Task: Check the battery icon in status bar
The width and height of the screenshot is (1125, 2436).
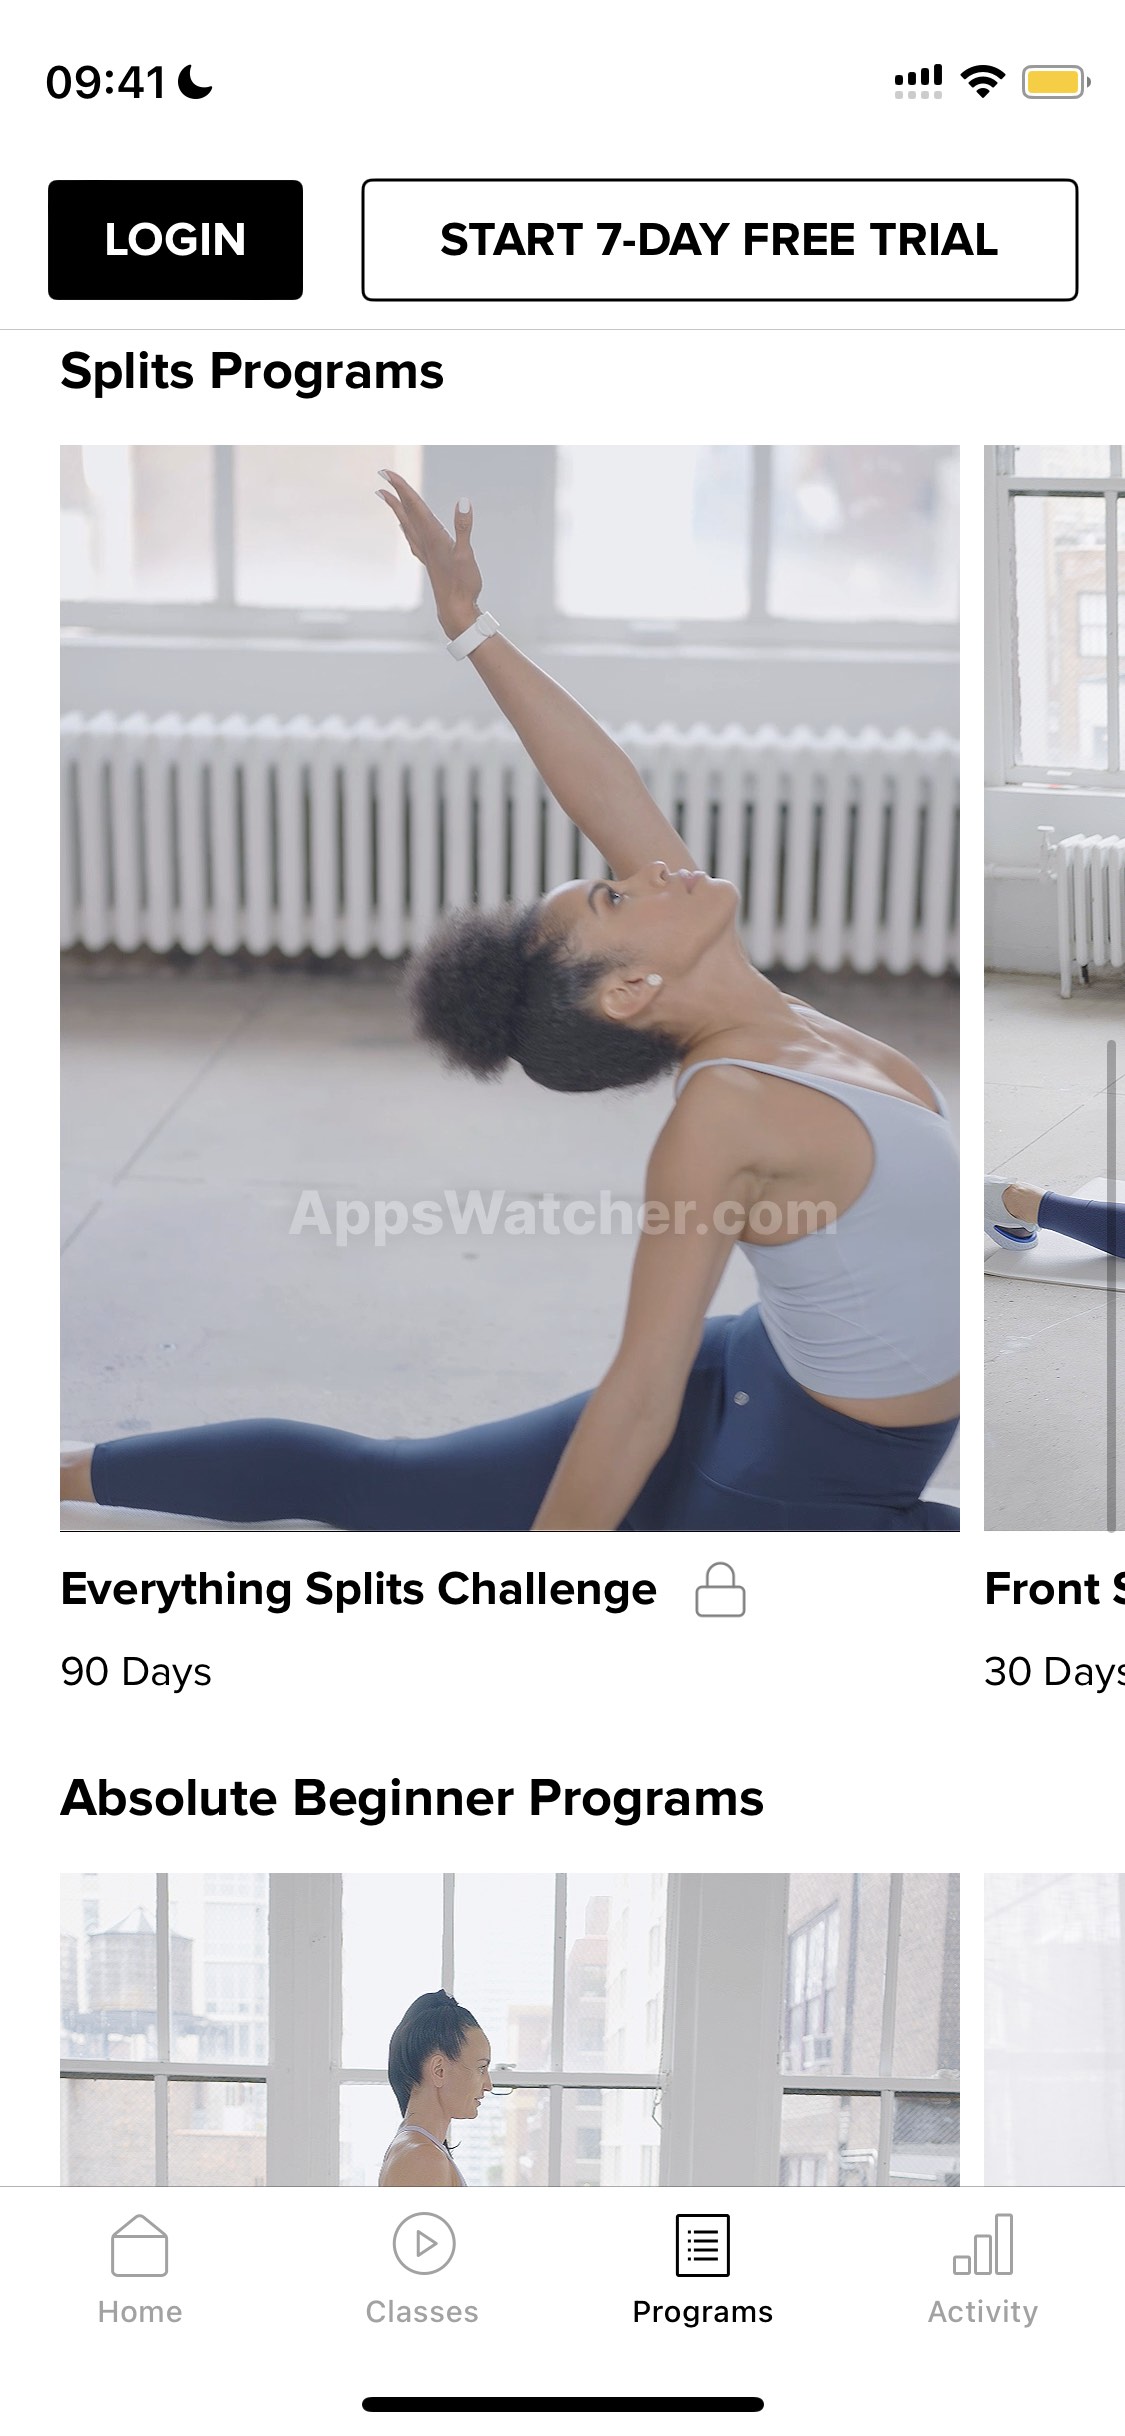Action: tap(1055, 82)
